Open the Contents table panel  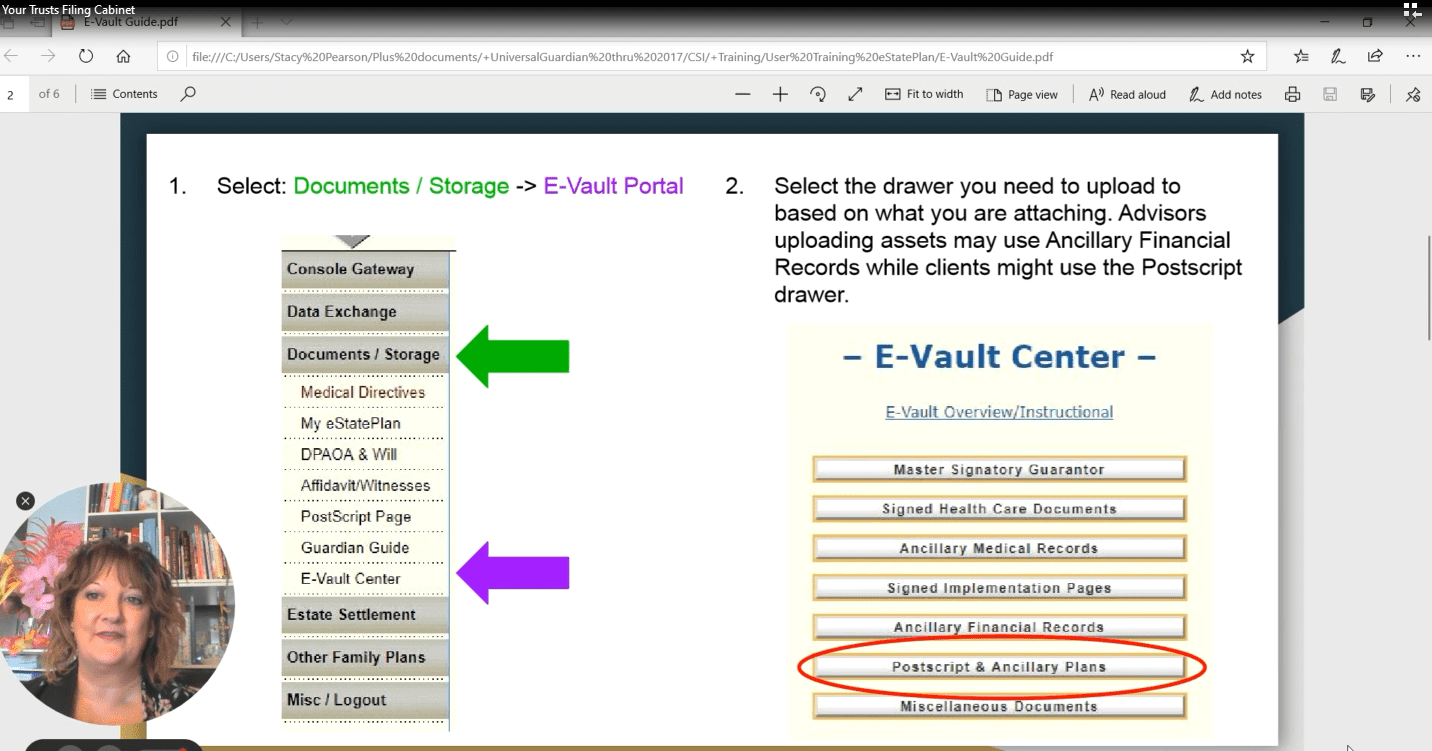click(x=124, y=94)
